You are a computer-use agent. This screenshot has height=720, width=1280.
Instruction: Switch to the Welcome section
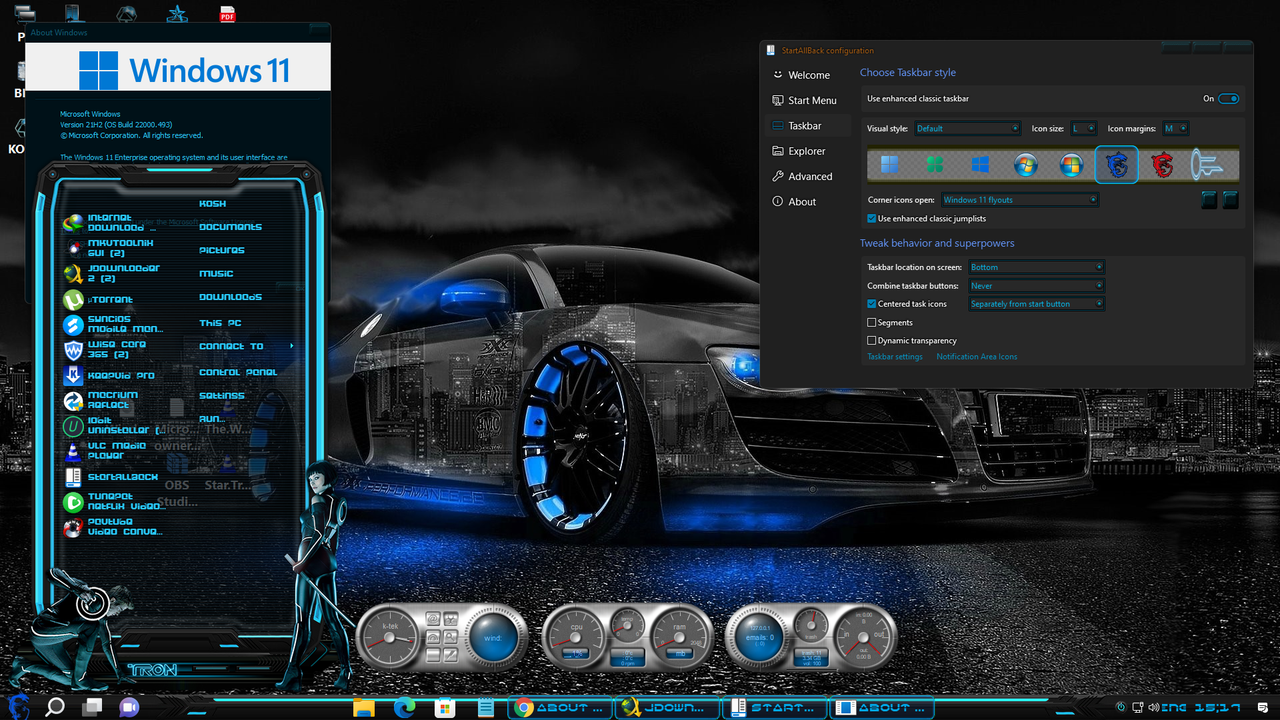(x=808, y=75)
